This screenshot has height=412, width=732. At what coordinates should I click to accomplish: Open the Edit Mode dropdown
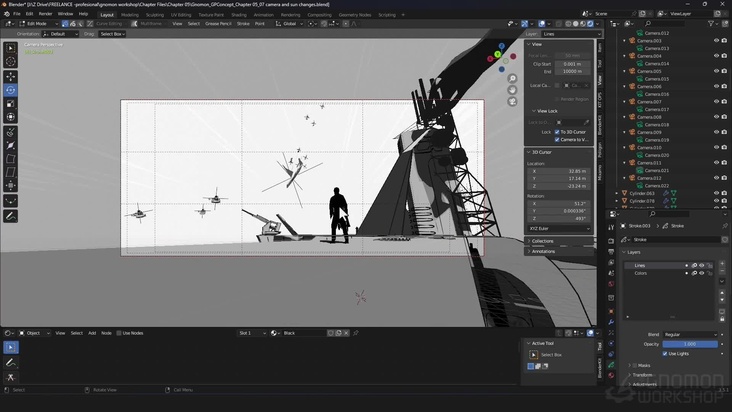[x=36, y=23]
